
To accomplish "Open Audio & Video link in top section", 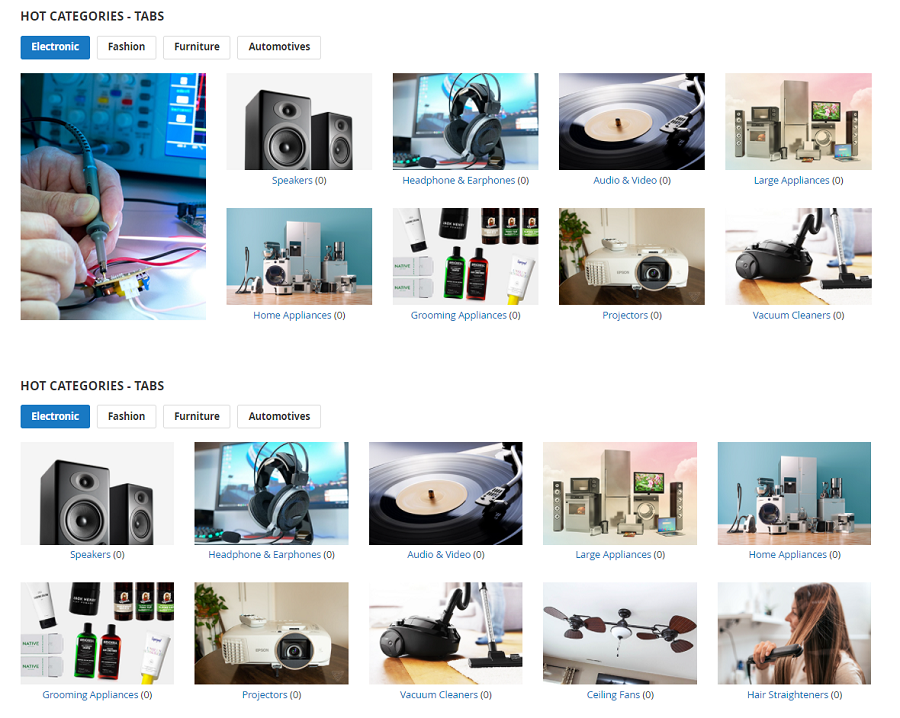I will [x=625, y=180].
